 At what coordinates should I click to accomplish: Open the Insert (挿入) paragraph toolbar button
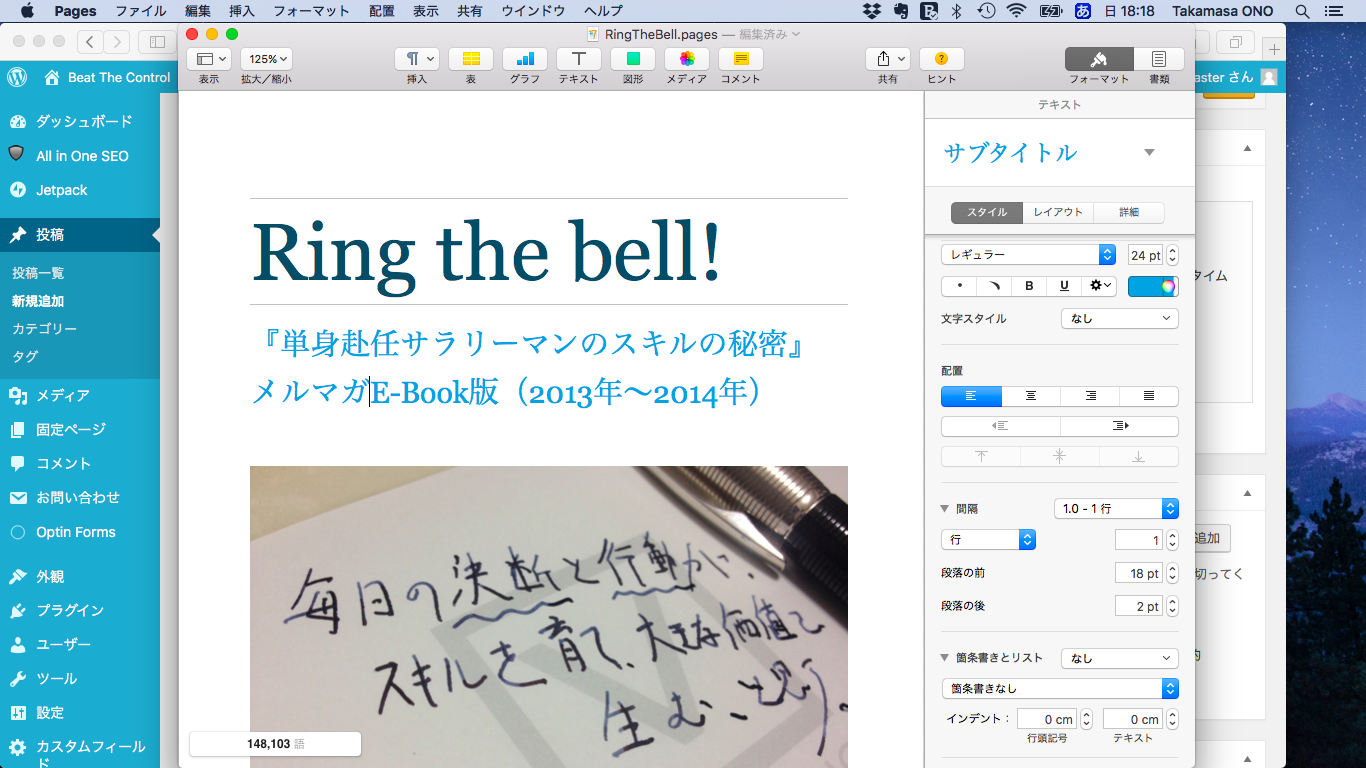(417, 59)
